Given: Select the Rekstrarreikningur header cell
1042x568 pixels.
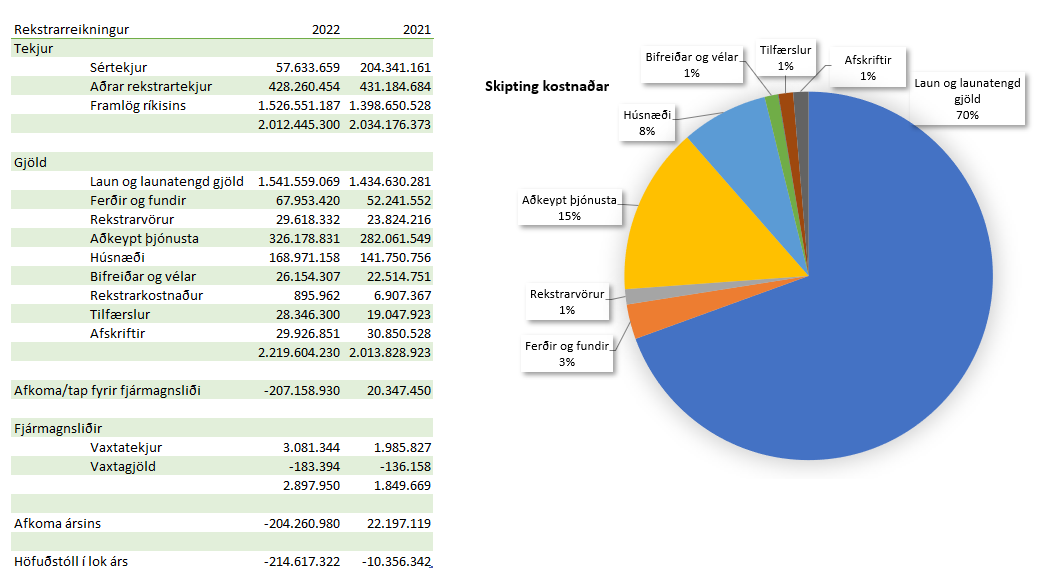Looking at the screenshot, I should 71,29.
